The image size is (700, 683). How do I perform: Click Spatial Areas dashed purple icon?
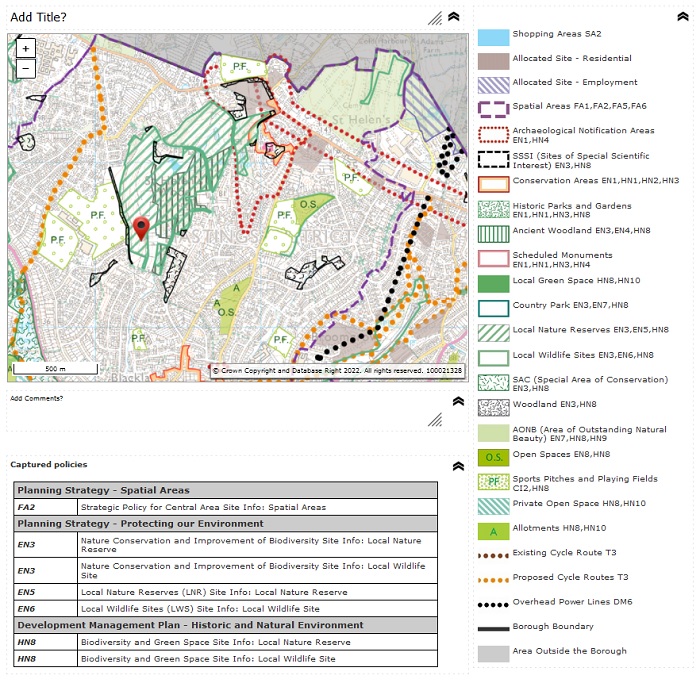[493, 109]
